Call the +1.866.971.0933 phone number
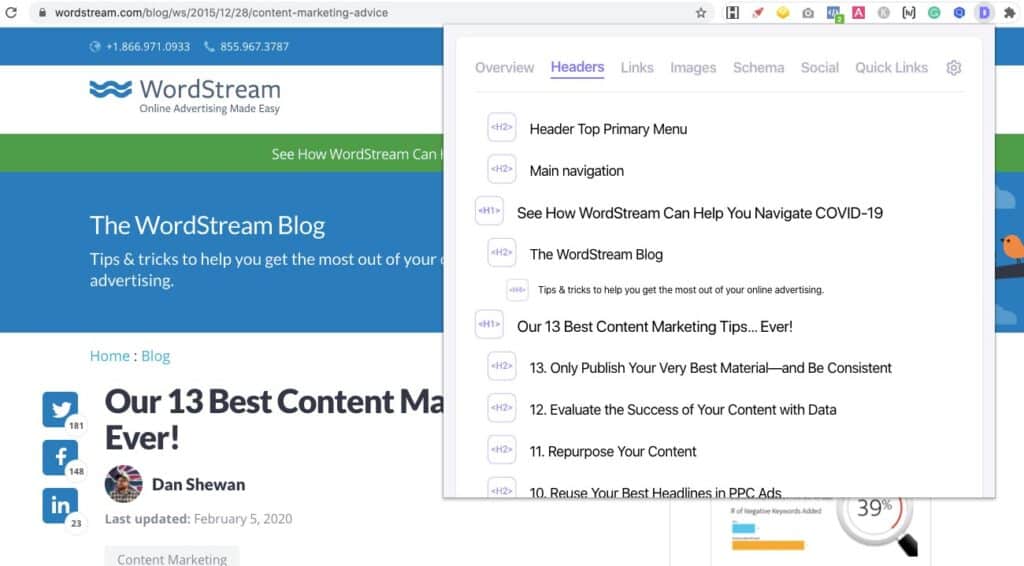 pyautogui.click(x=140, y=46)
